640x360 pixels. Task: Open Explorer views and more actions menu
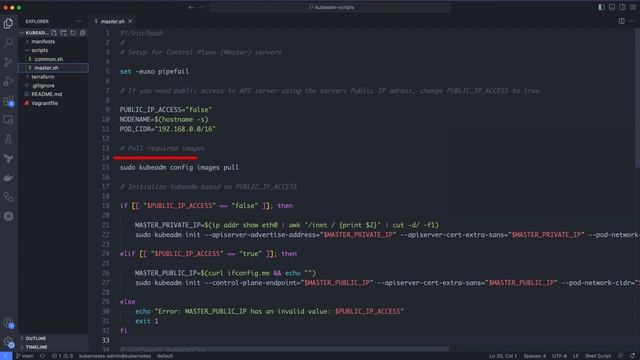click(x=79, y=21)
